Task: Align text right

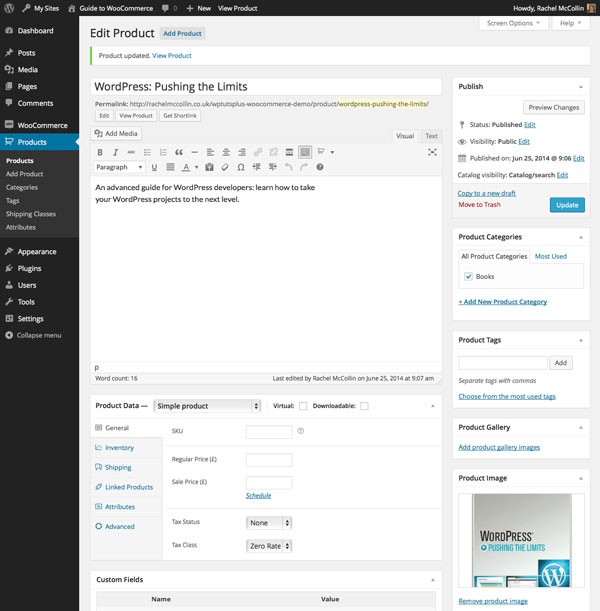Action: pos(242,152)
